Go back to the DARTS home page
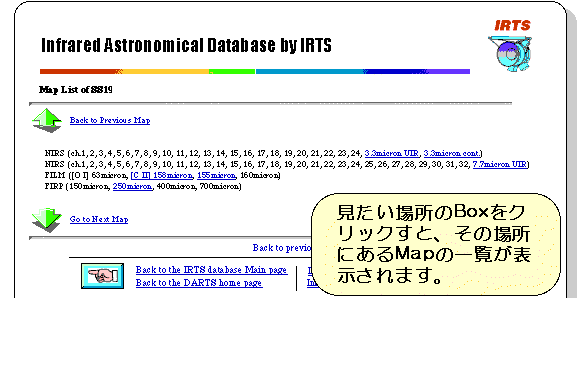 (199, 283)
